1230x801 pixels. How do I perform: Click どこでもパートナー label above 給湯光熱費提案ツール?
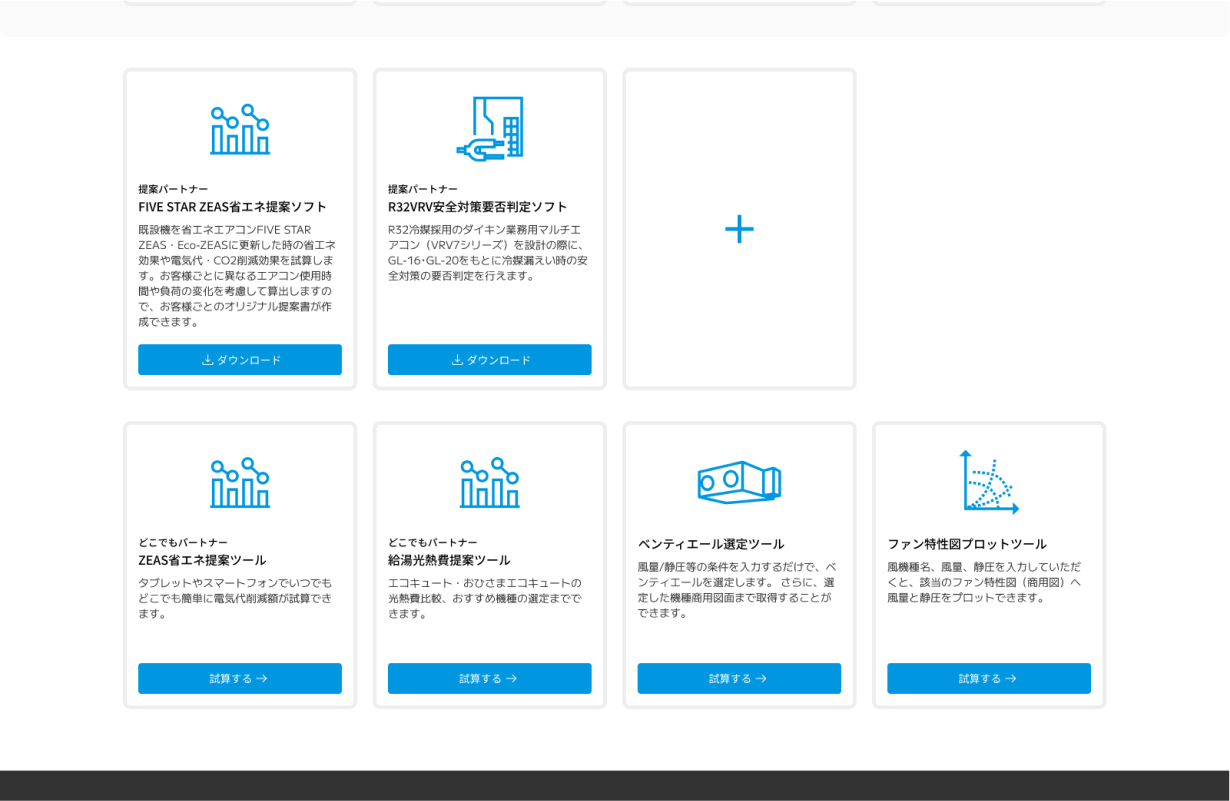(x=433, y=542)
